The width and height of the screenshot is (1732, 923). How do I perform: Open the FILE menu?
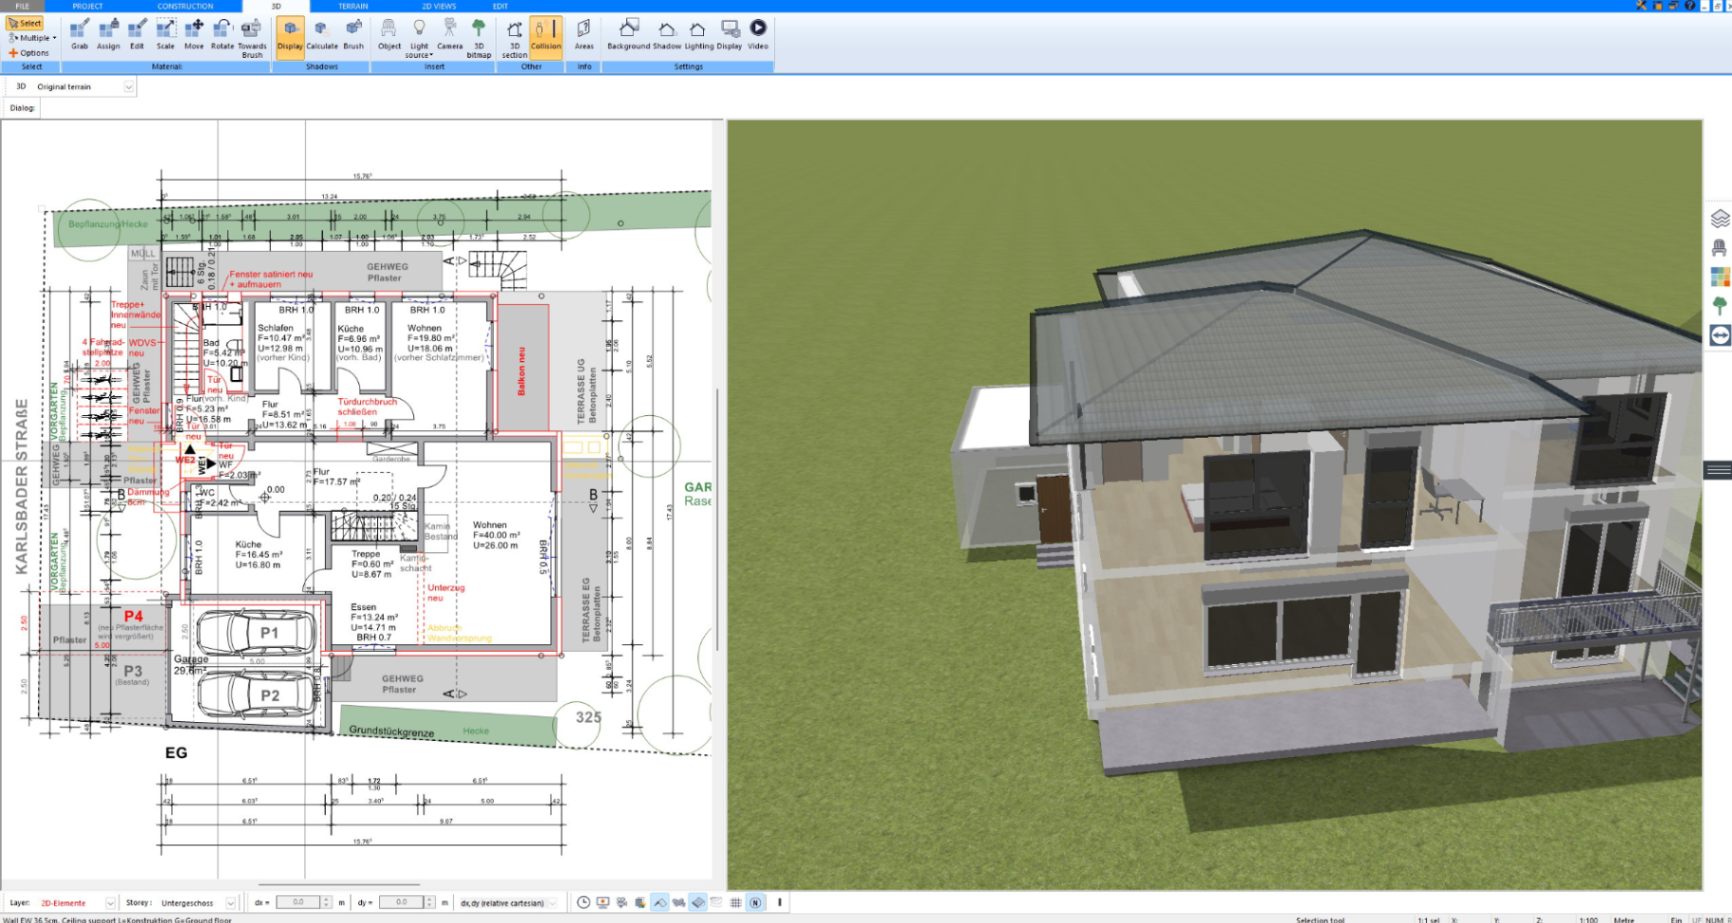tap(22, 6)
